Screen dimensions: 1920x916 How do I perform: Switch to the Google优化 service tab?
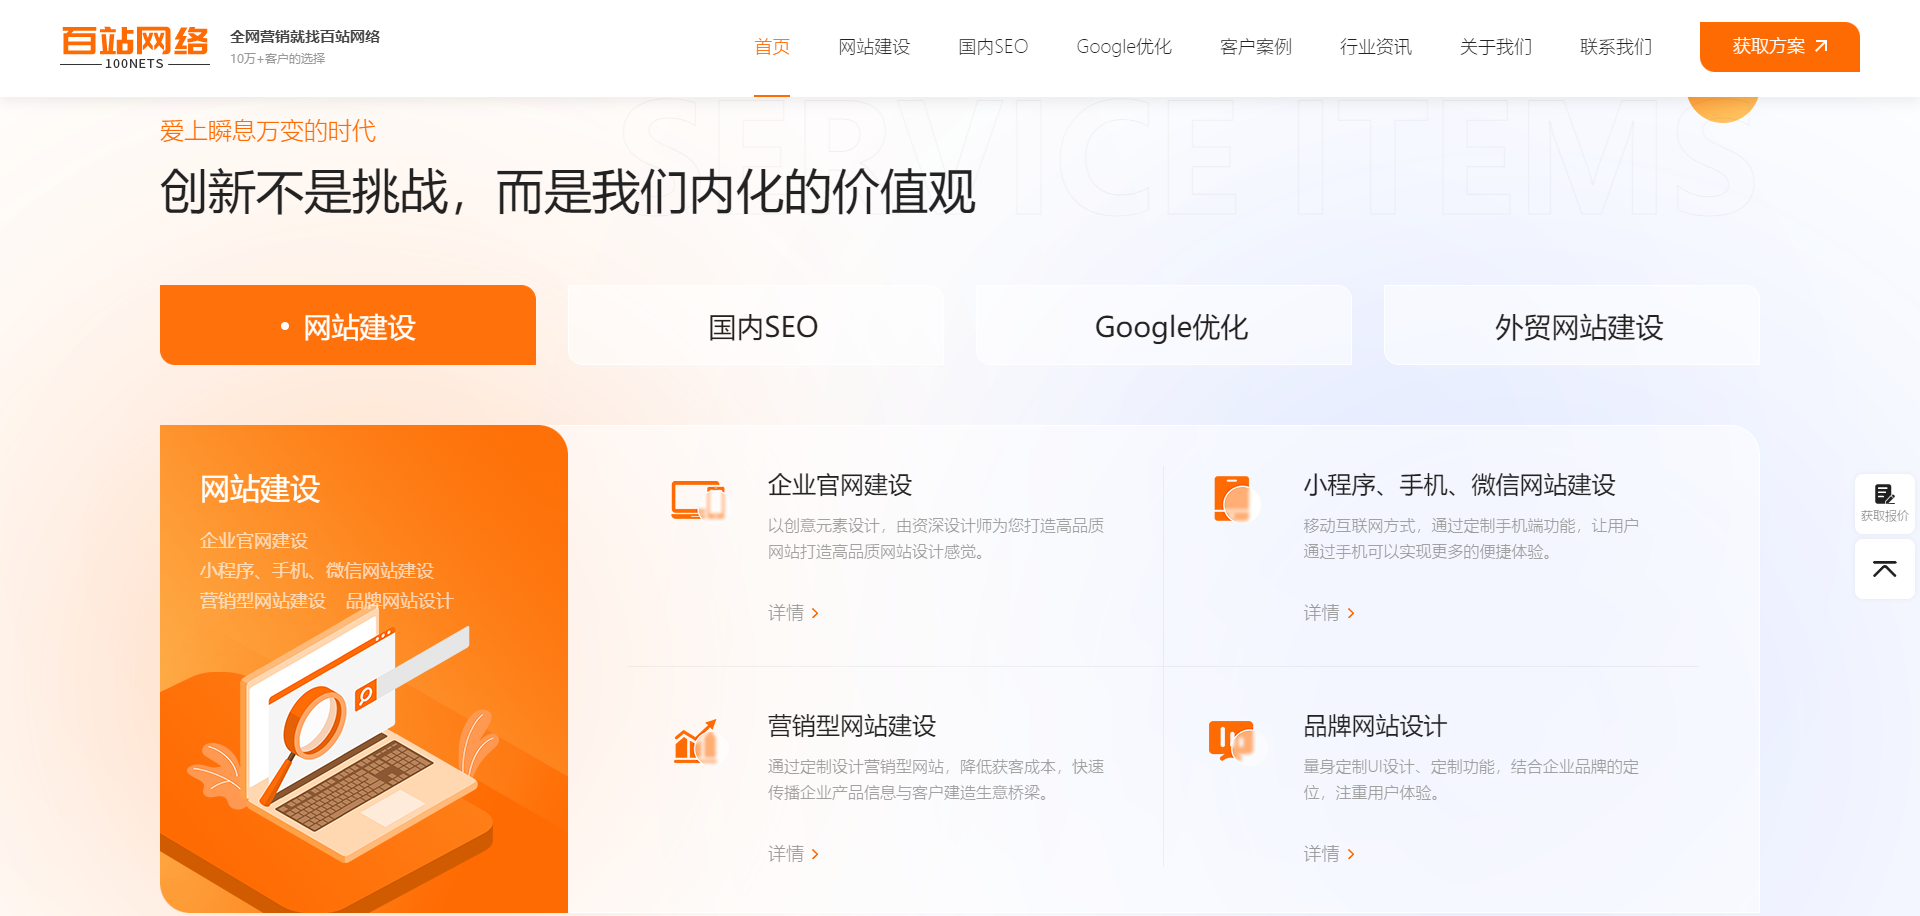[x=1171, y=327]
